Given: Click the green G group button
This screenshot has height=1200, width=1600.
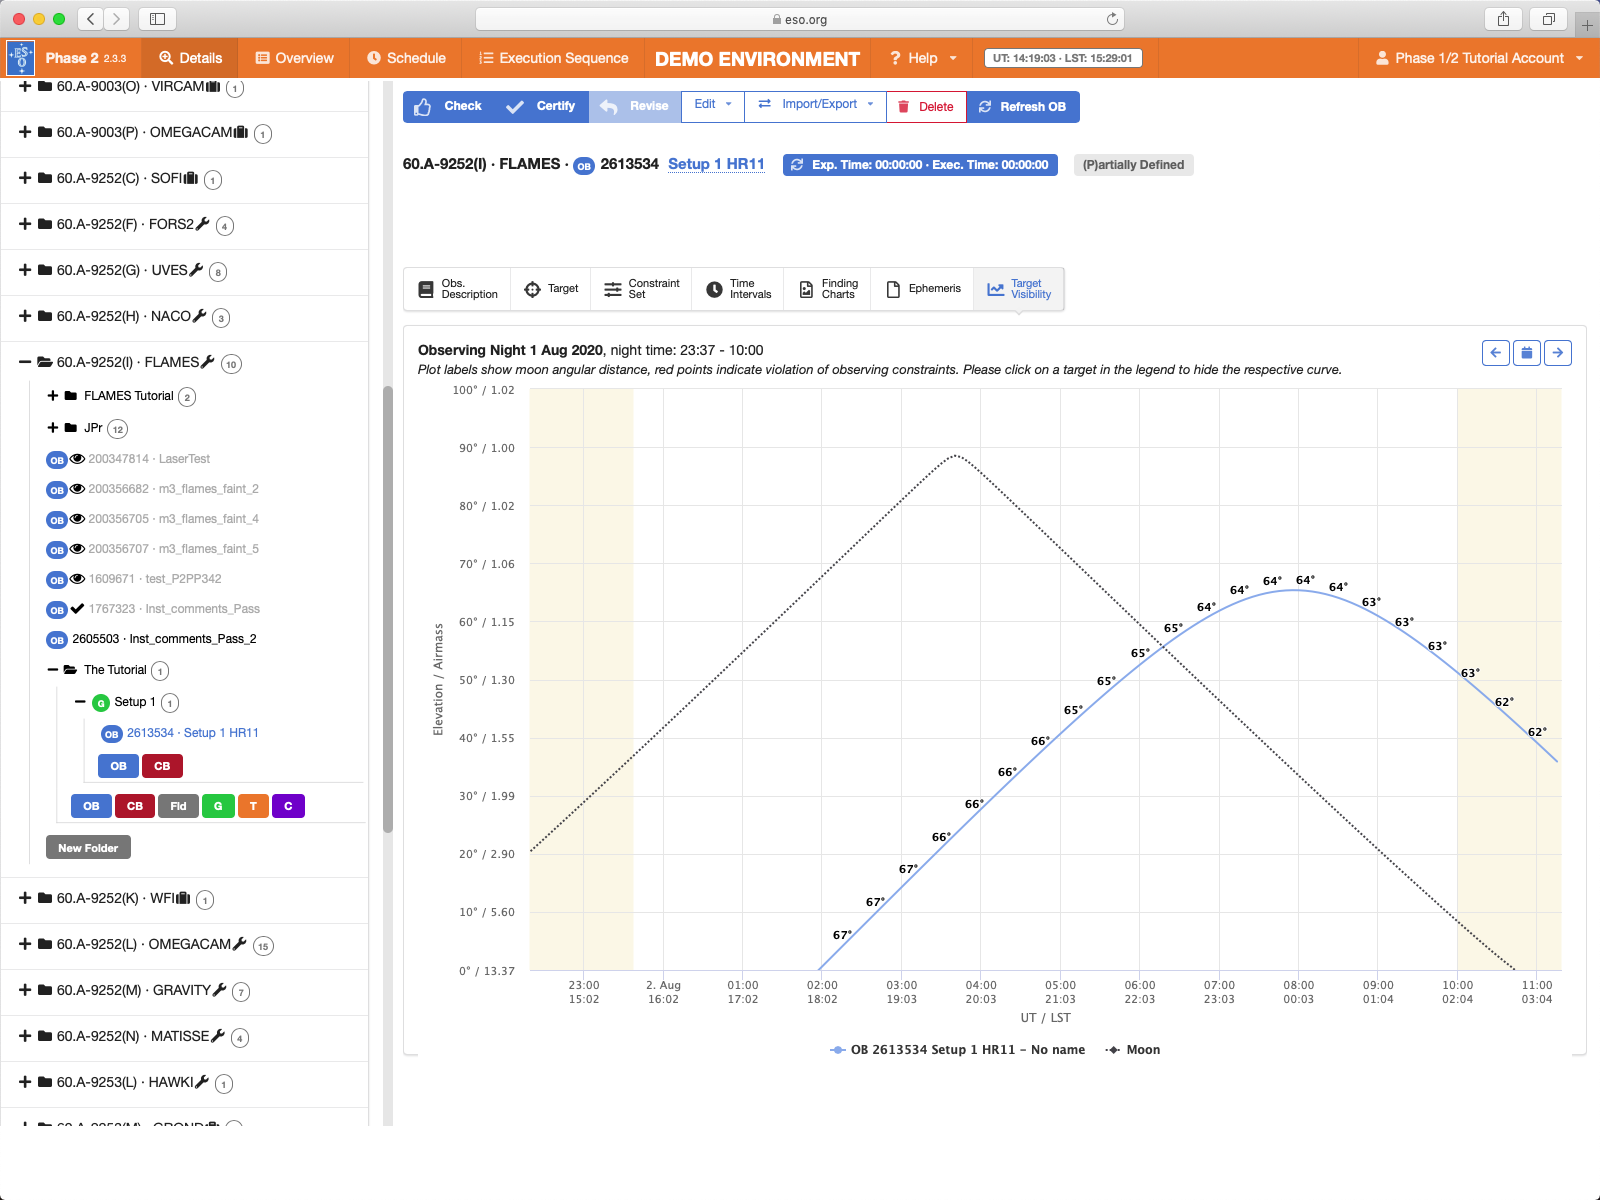Looking at the screenshot, I should (x=218, y=806).
